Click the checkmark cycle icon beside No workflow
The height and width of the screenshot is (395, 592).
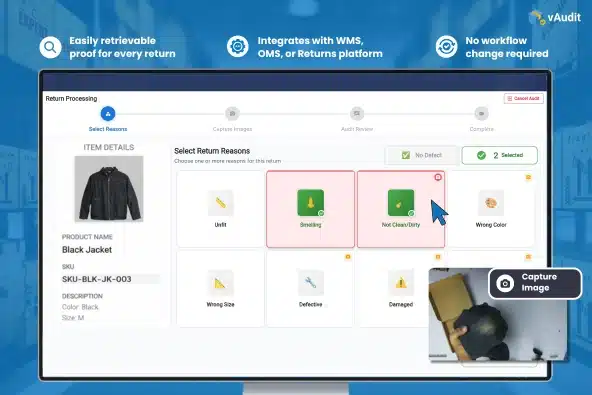[x=446, y=46]
